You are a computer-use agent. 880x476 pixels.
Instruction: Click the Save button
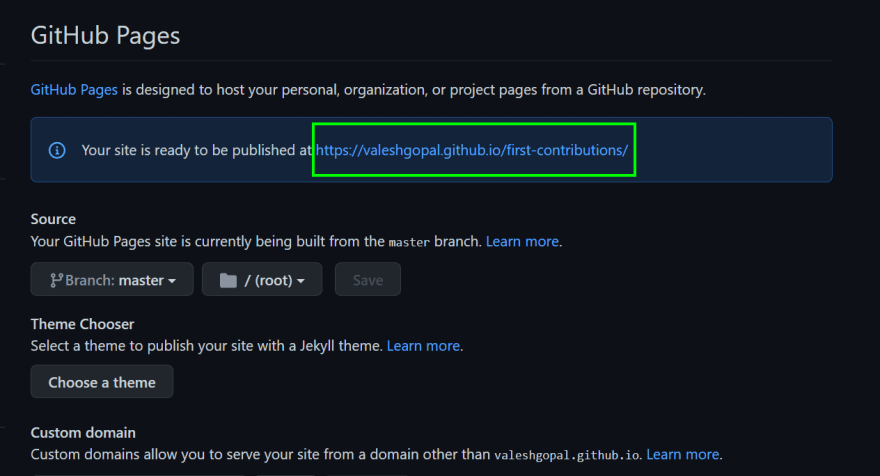pyautogui.click(x=368, y=280)
